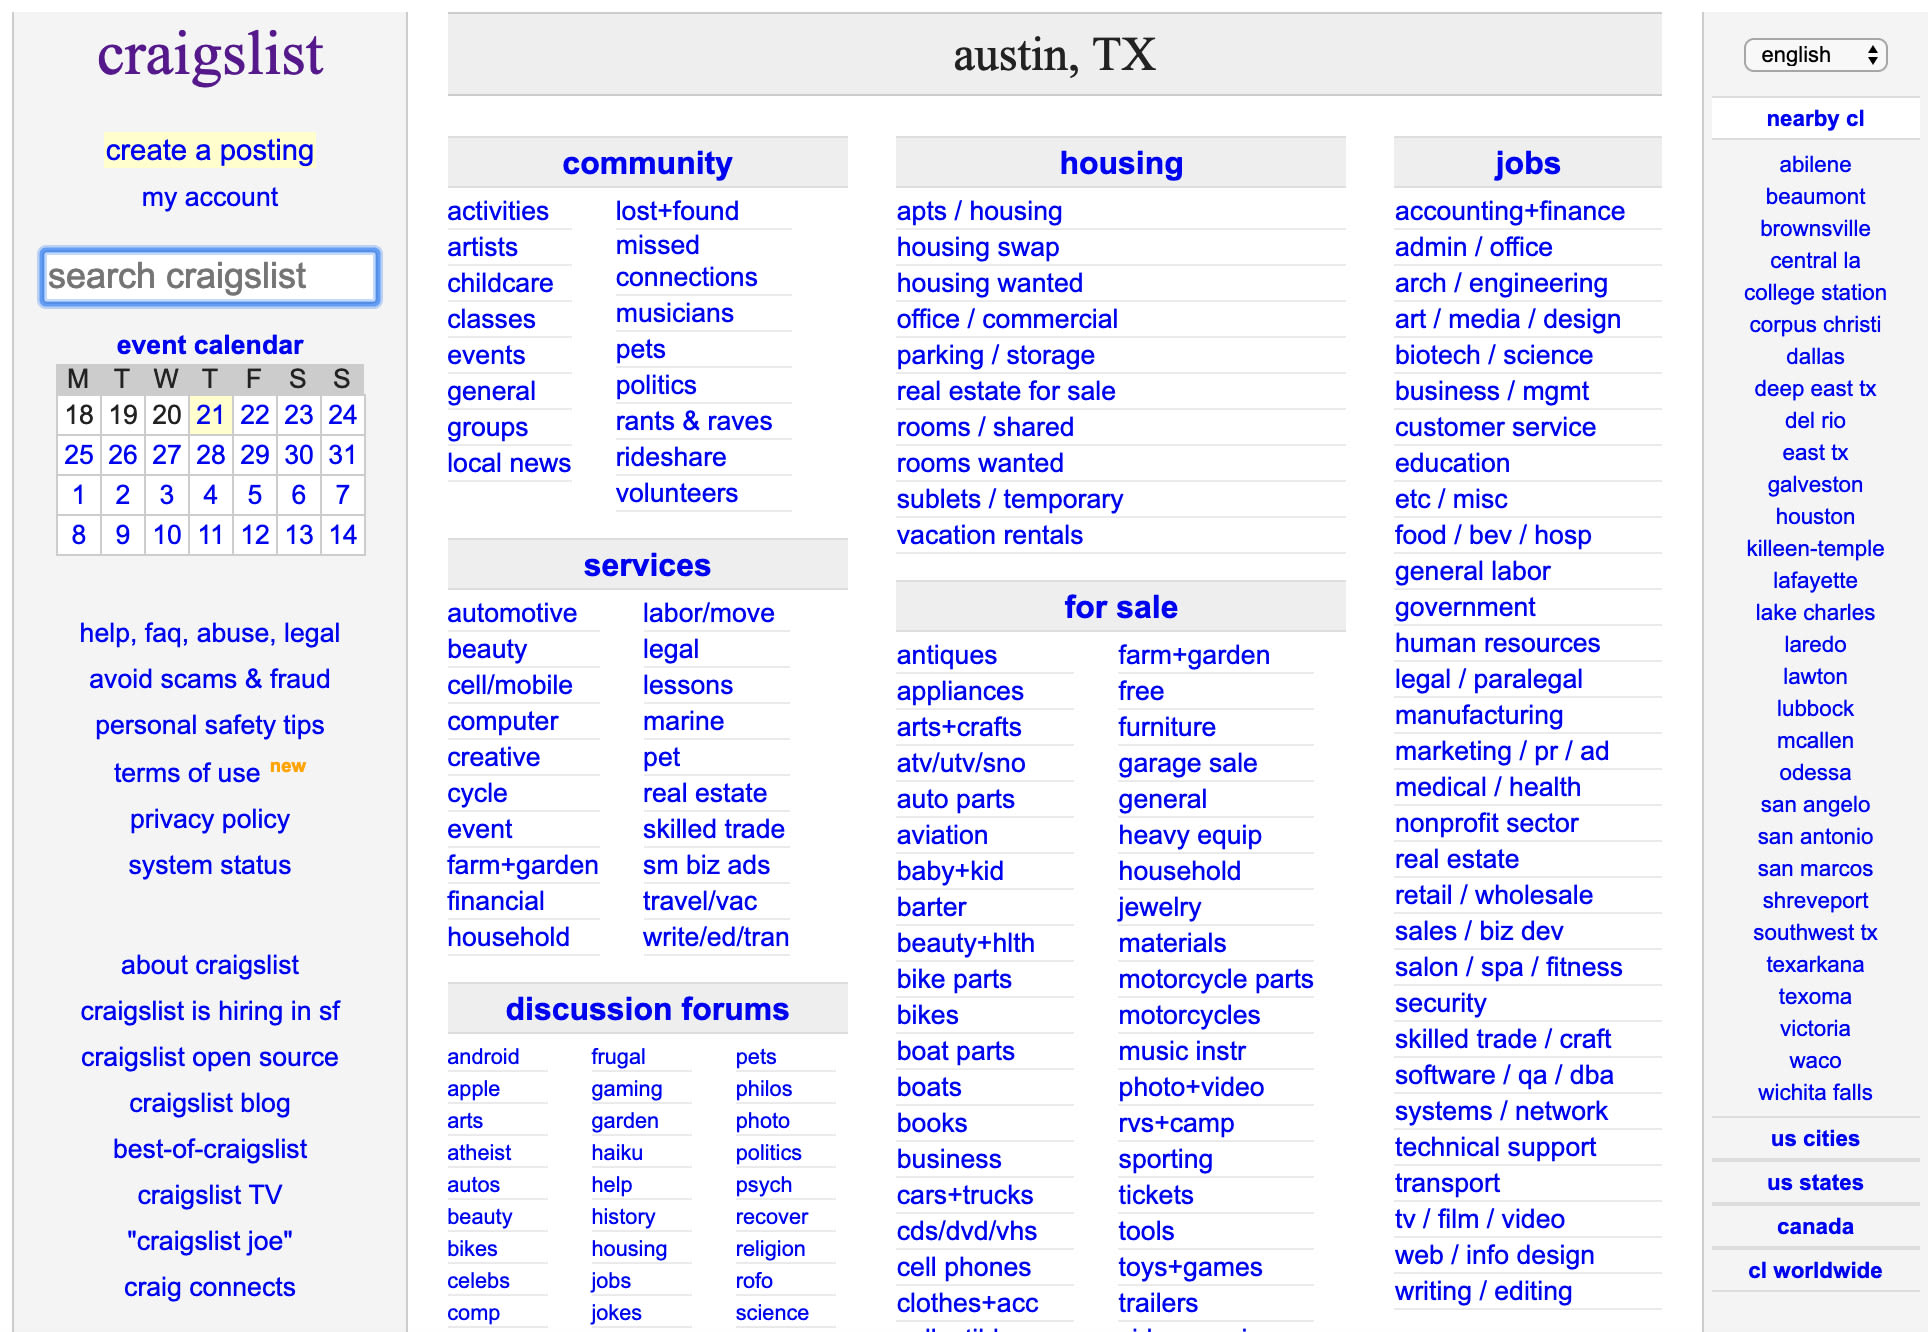Open the discussion forums header
The image size is (1928, 1332).
point(647,1009)
